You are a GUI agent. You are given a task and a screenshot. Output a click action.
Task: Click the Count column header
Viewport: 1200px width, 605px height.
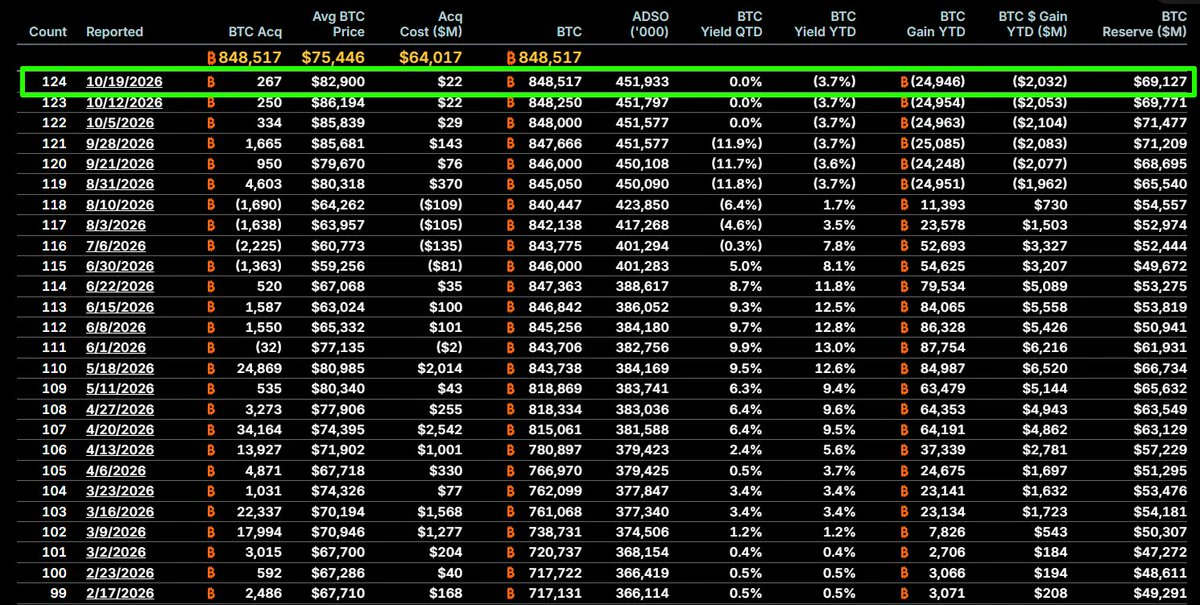48,32
